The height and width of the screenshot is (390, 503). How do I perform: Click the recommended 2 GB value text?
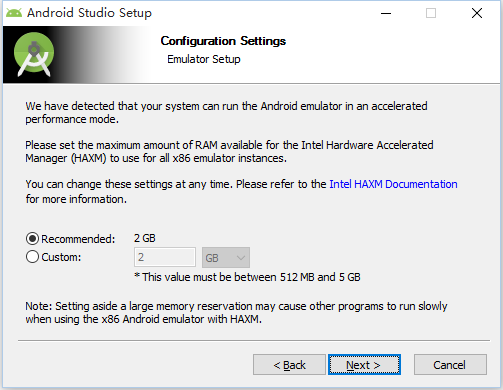[145, 238]
